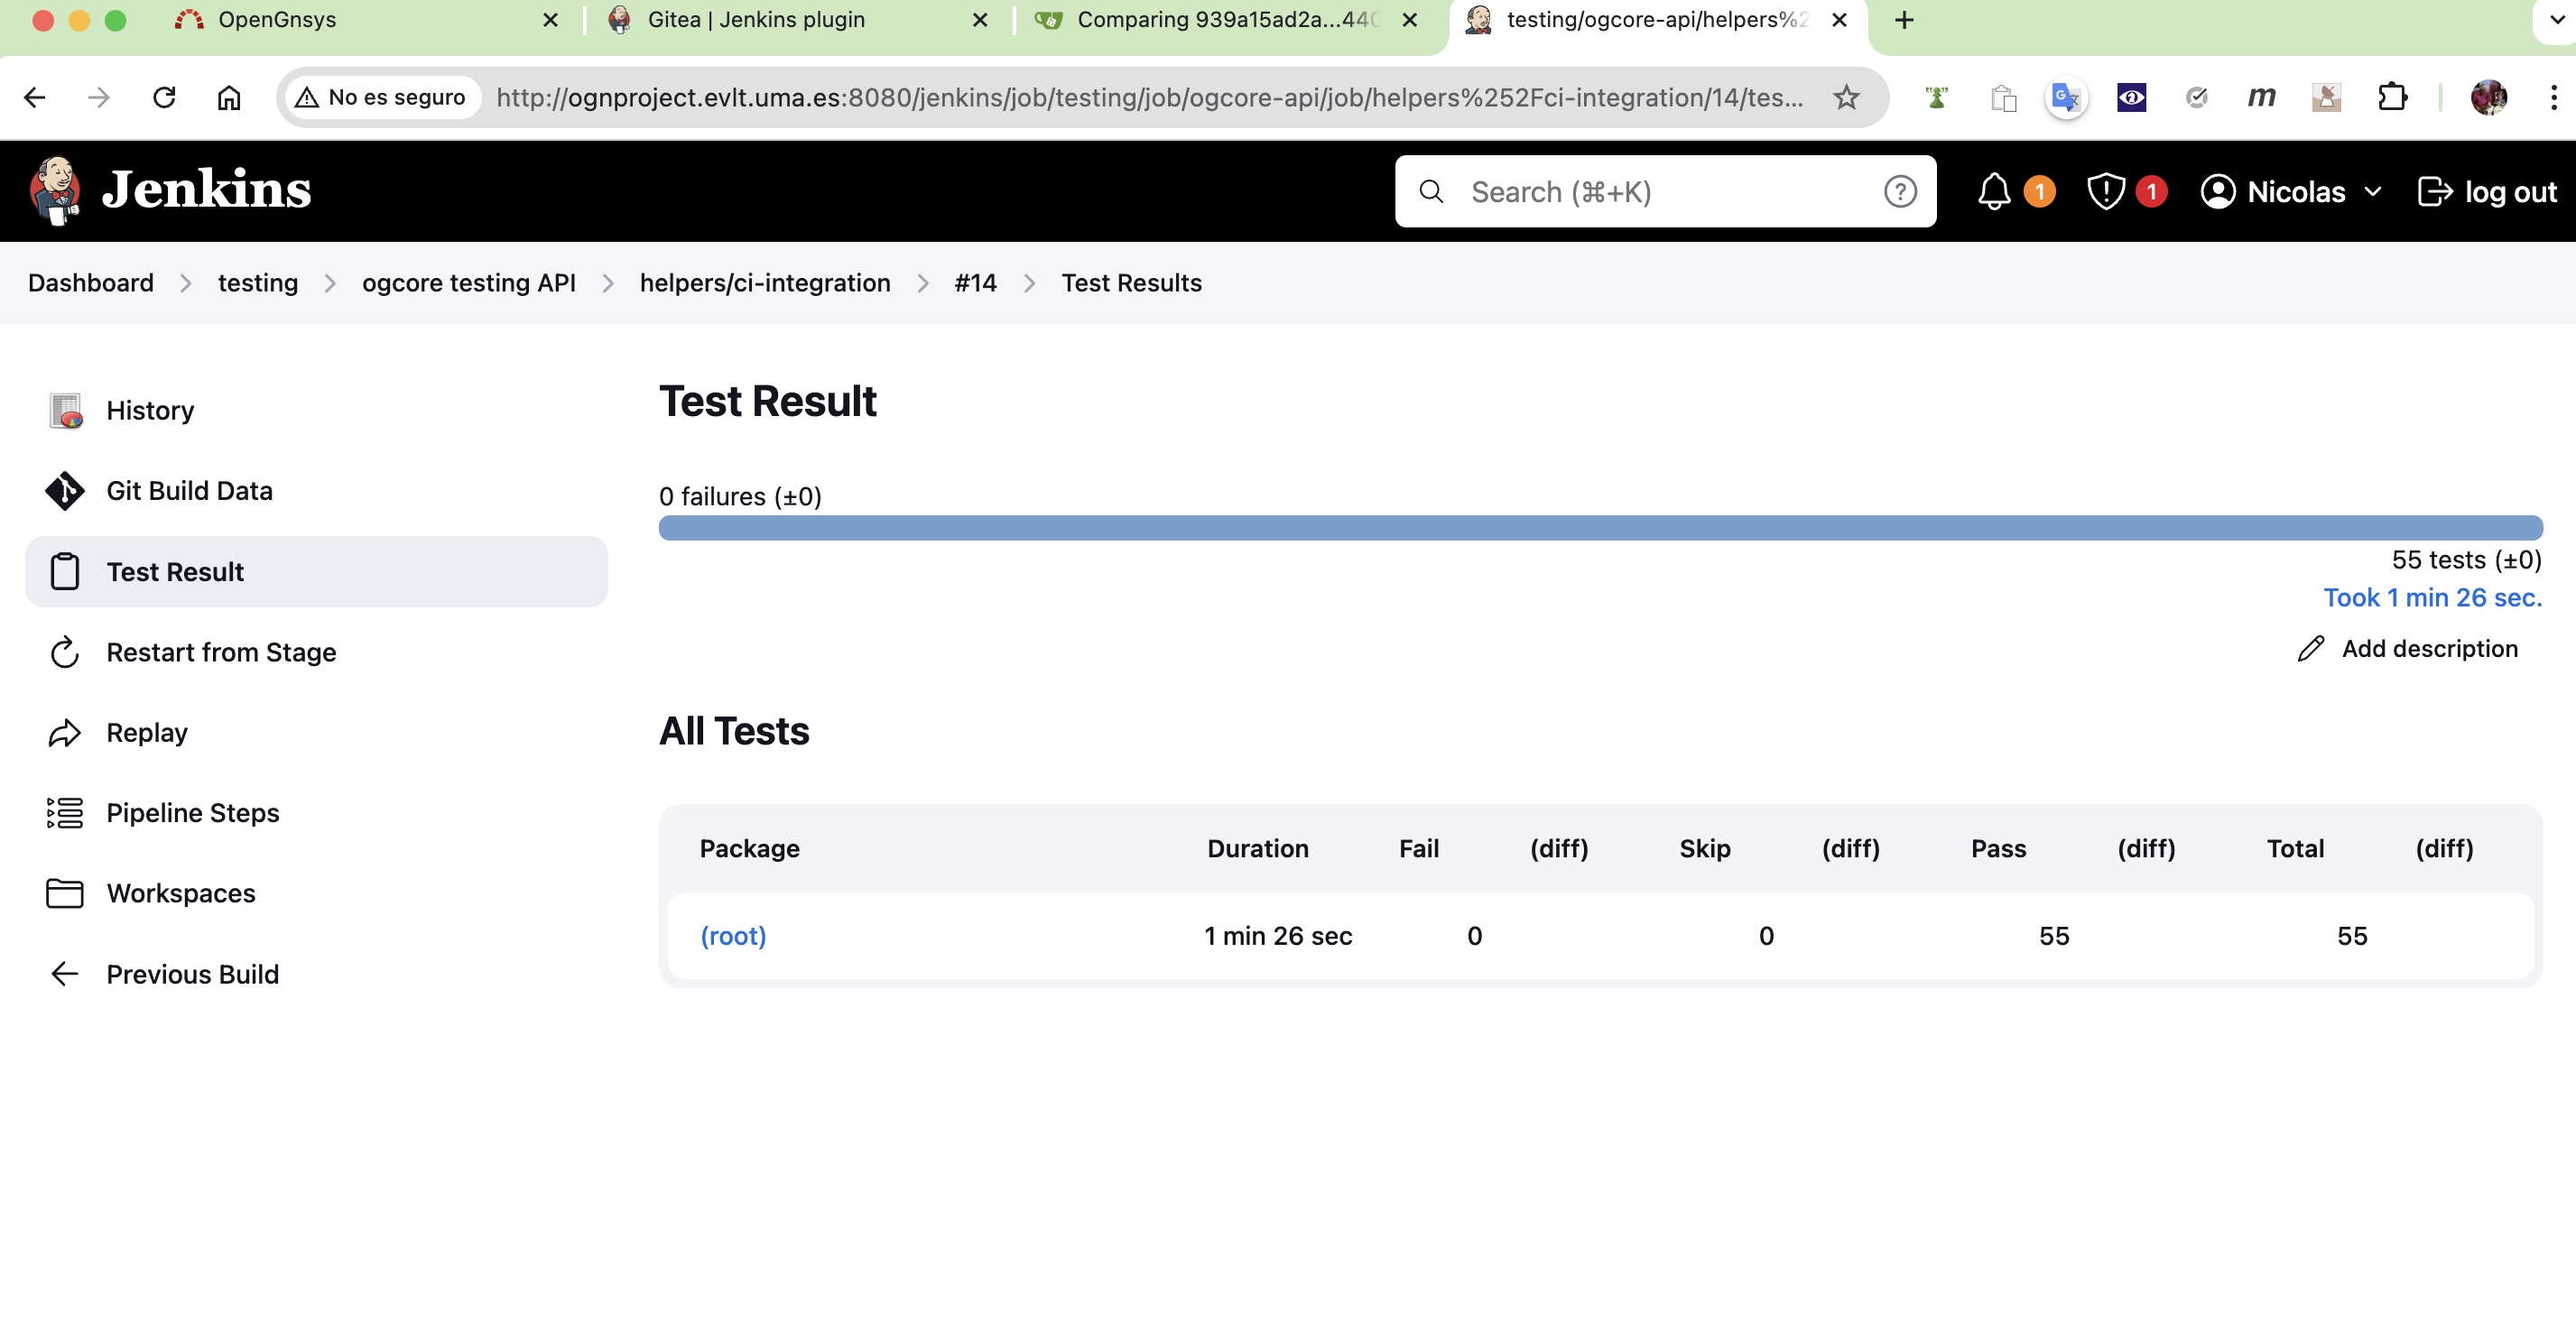This screenshot has width=2576, height=1341.
Task: Click the Jenkins logo in header
Action: click(x=170, y=190)
